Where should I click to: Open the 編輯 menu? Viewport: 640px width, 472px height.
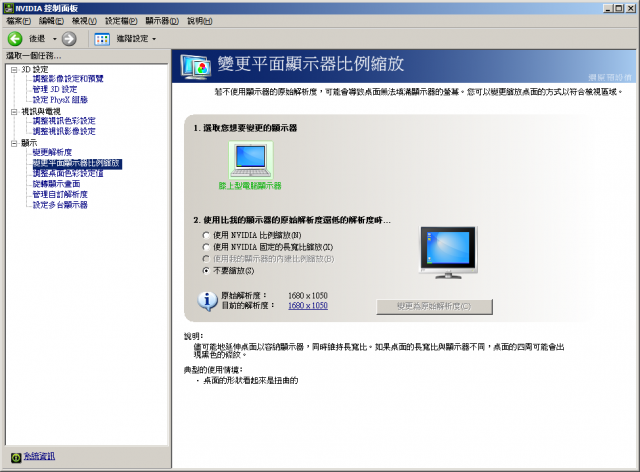pos(51,21)
